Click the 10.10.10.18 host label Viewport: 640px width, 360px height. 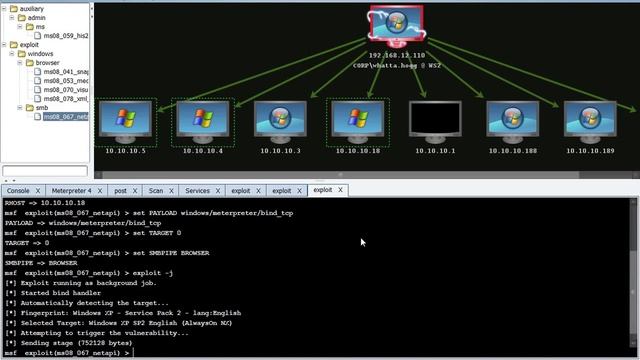tap(358, 151)
